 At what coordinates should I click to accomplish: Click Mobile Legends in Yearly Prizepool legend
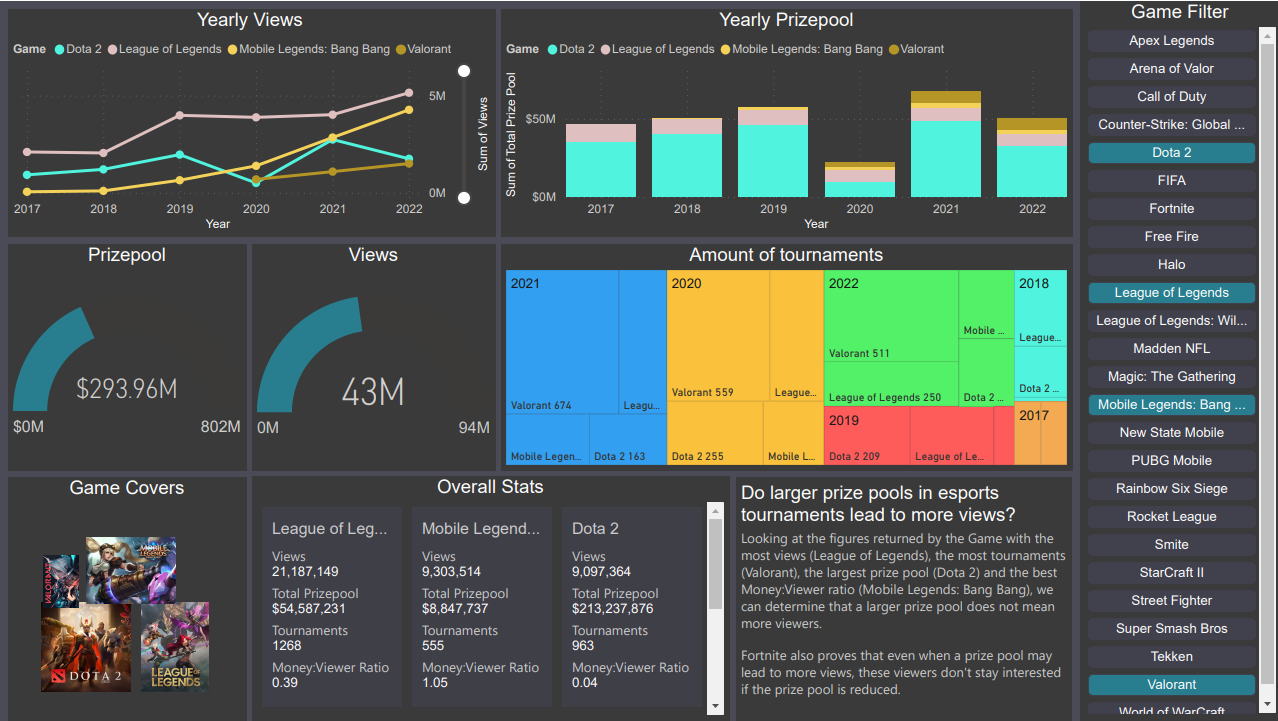click(801, 49)
